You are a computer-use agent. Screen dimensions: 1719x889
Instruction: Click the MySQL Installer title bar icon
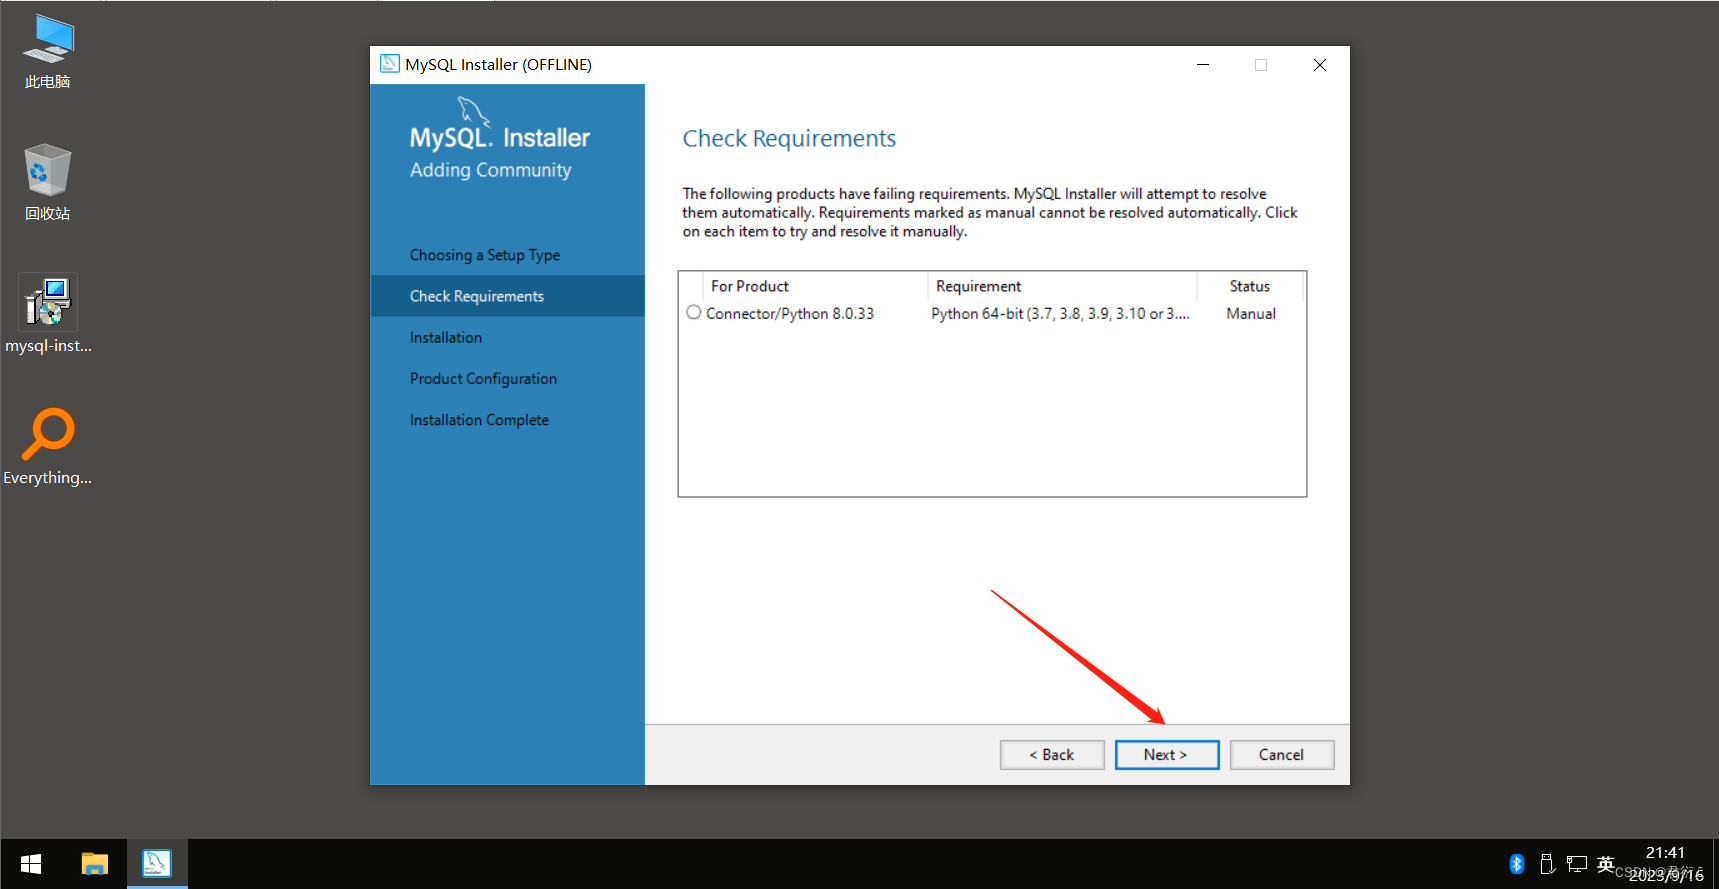point(390,64)
